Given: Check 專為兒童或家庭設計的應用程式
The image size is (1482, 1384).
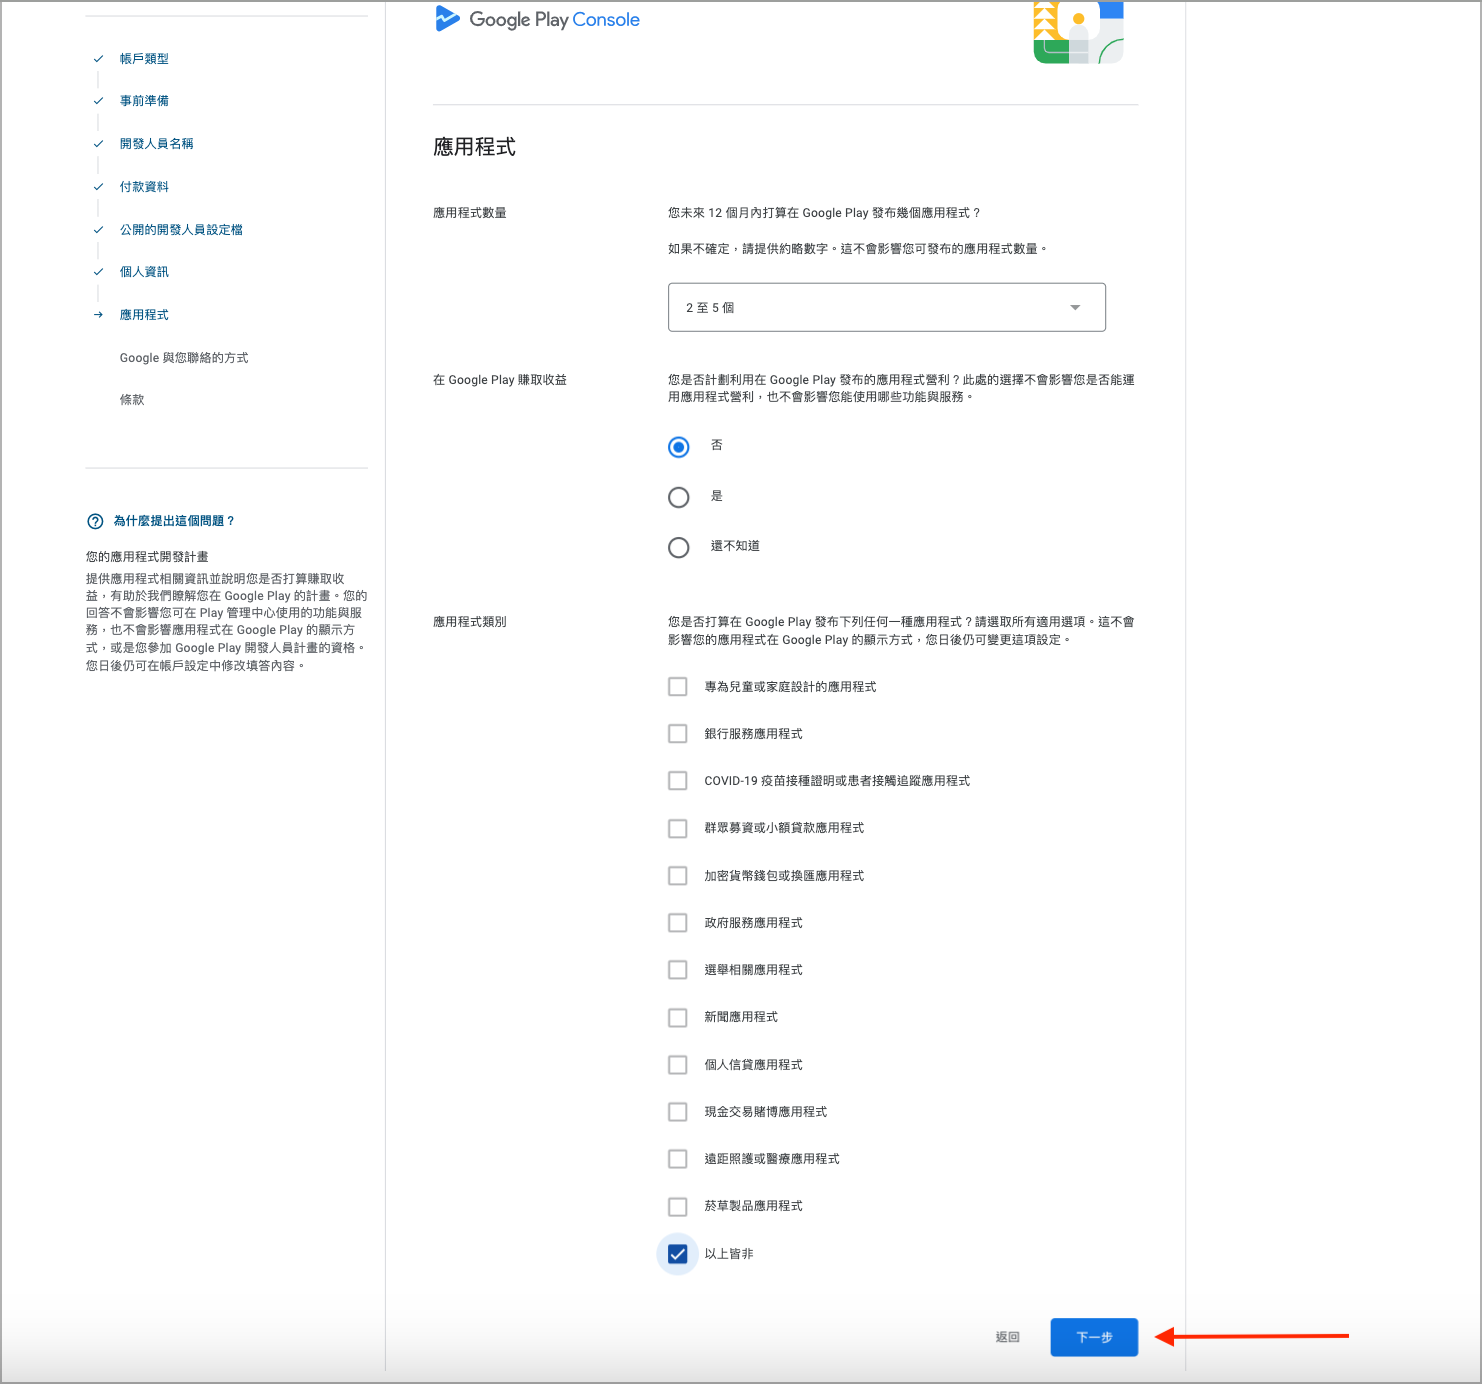Looking at the screenshot, I should 678,687.
